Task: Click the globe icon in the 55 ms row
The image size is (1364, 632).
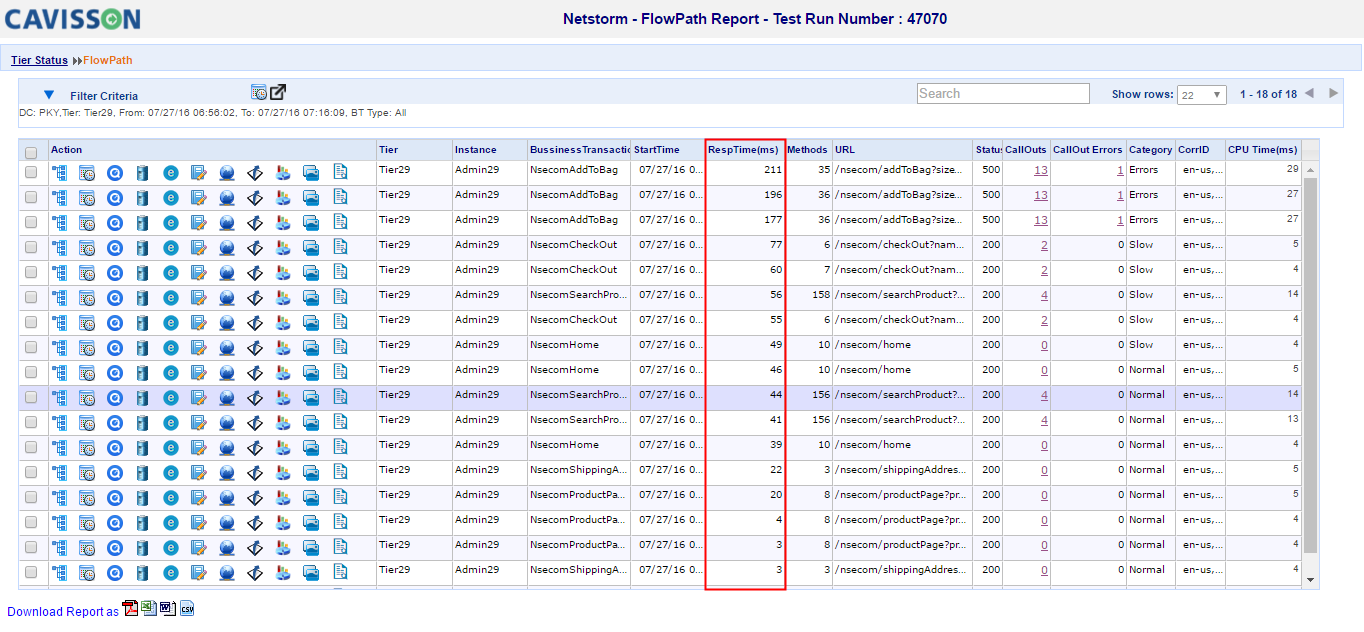Action: (227, 322)
